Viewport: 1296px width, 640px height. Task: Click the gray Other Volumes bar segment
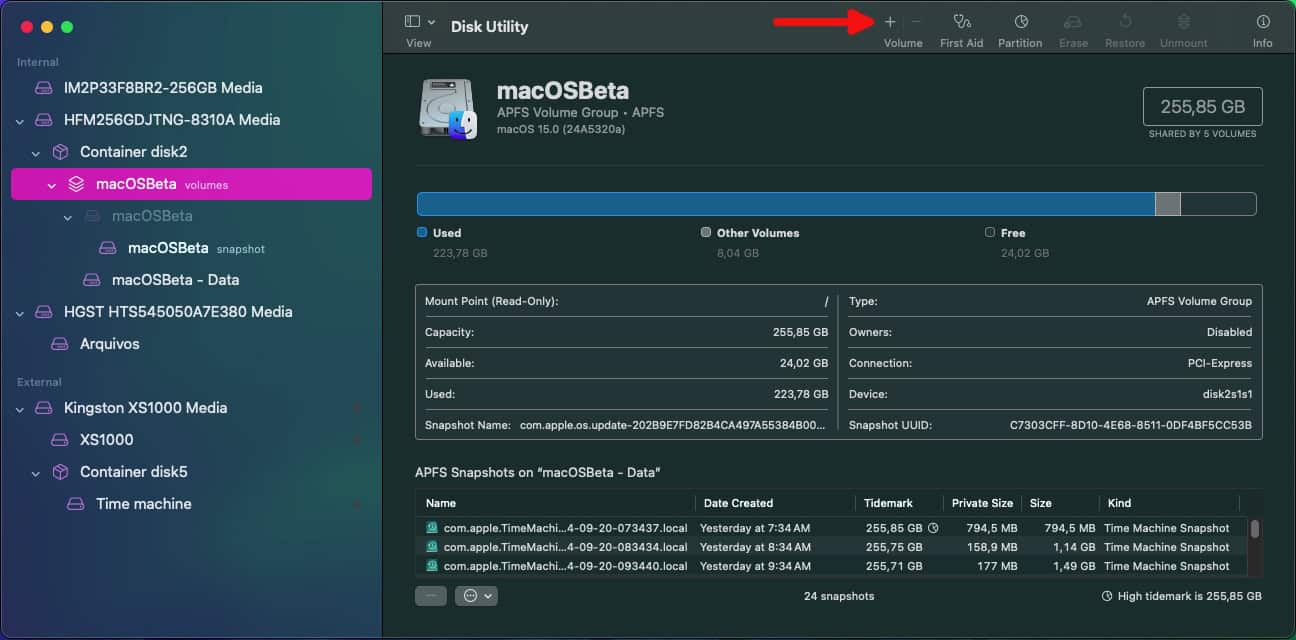[x=1168, y=204]
